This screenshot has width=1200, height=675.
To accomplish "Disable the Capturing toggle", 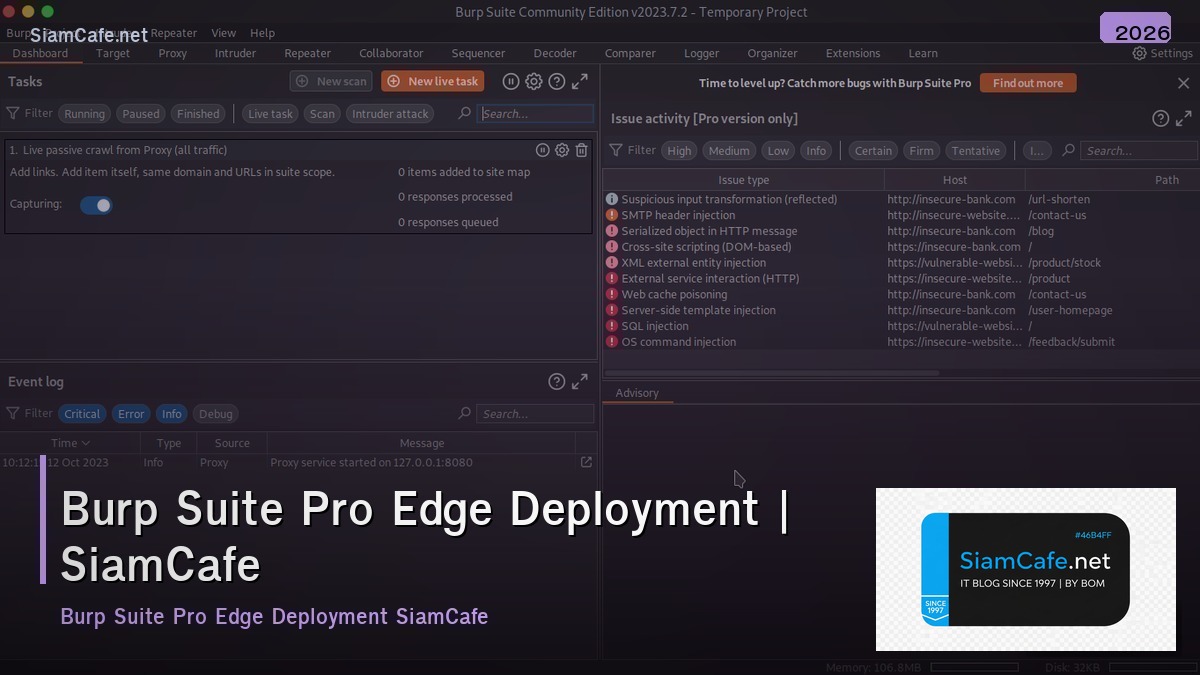I will tap(96, 204).
